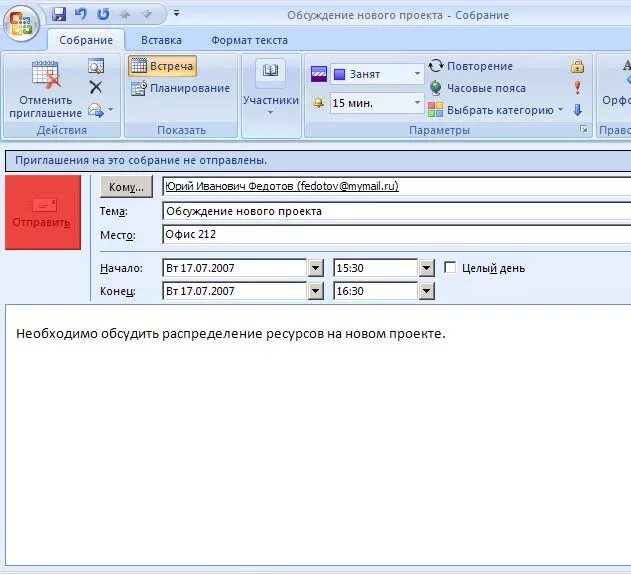Image resolution: width=631 pixels, height=574 pixels.
Task: Switch to the Собрание tab
Action: point(86,40)
